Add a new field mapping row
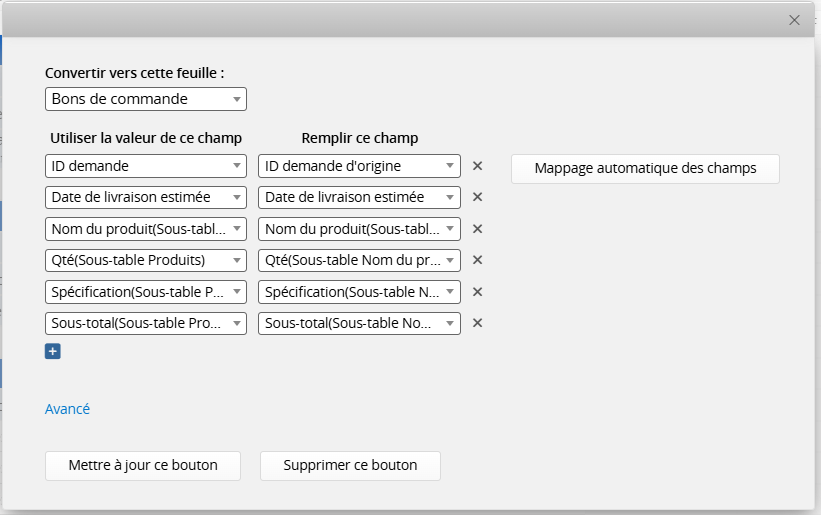821x515 pixels. (52, 351)
